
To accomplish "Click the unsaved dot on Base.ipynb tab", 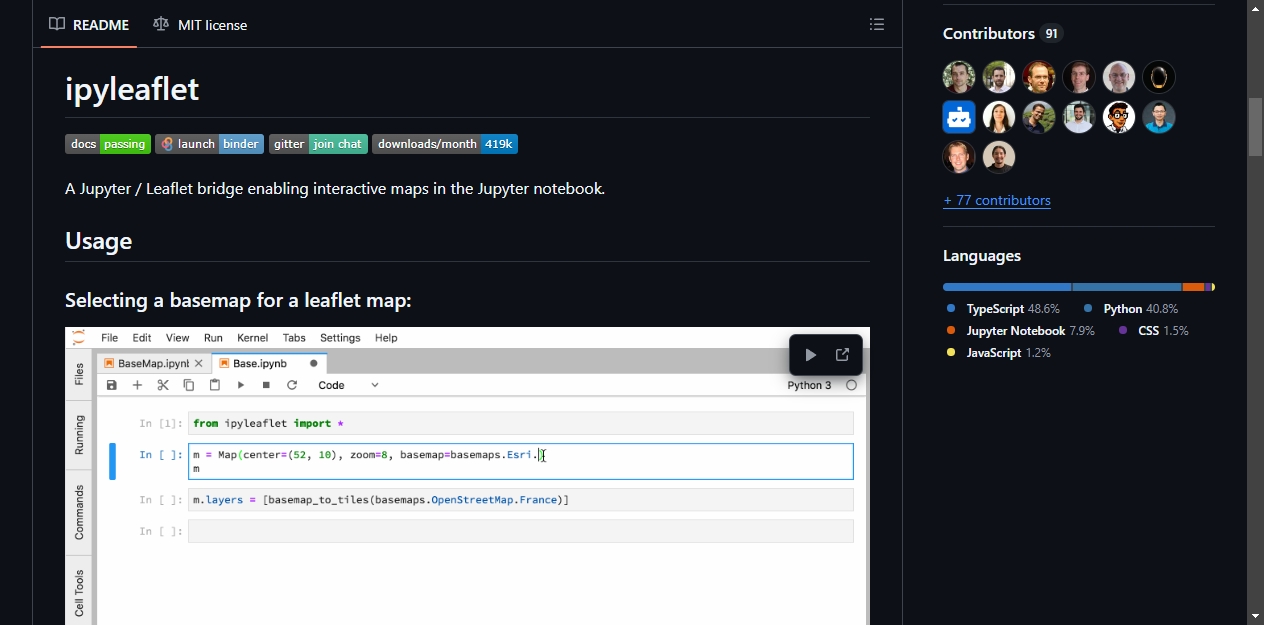I will pyautogui.click(x=313, y=364).
